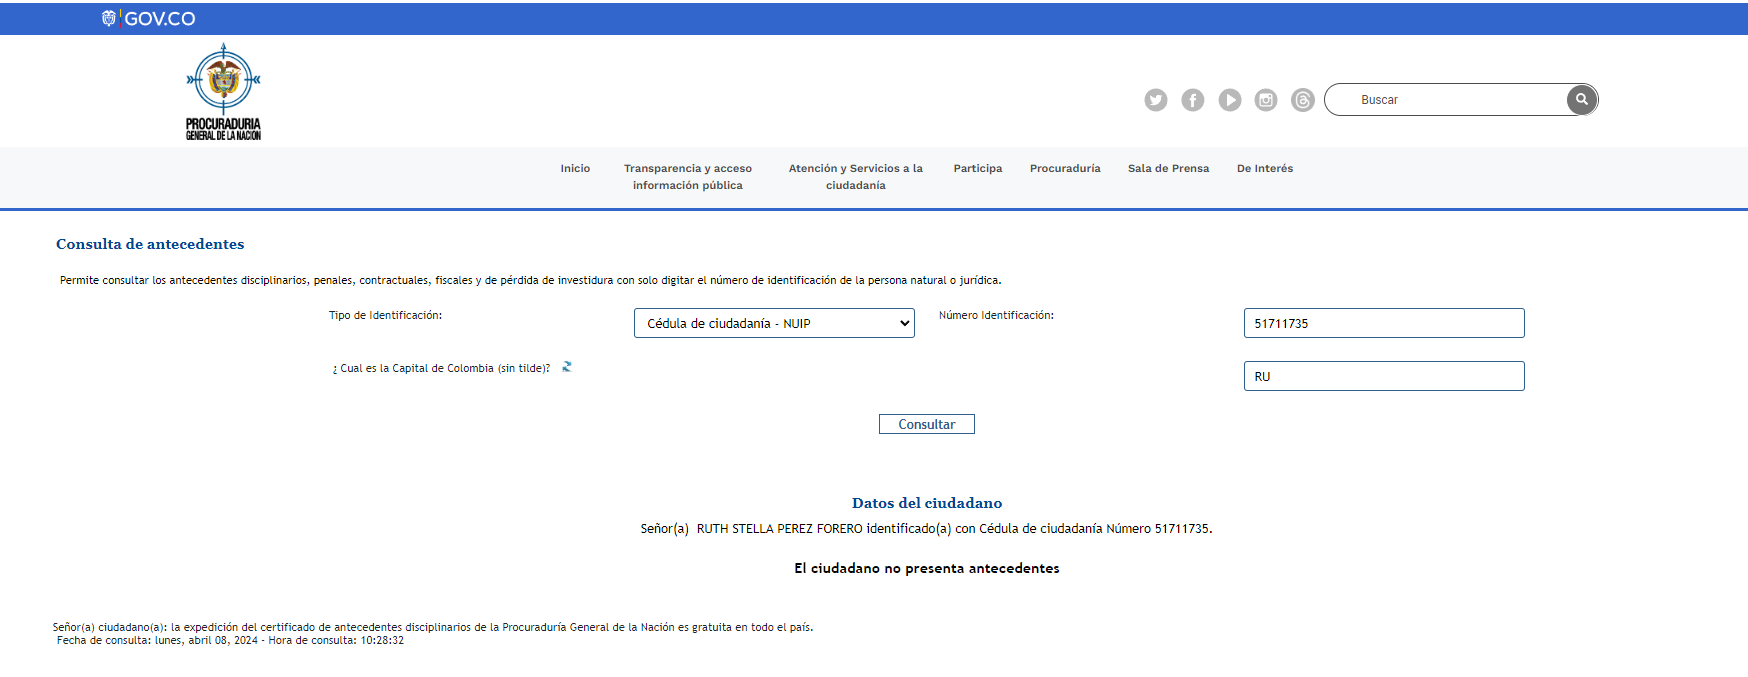Screen dimensions: 1748x677
Task: Open the Instagram social media icon
Action: [x=1266, y=100]
